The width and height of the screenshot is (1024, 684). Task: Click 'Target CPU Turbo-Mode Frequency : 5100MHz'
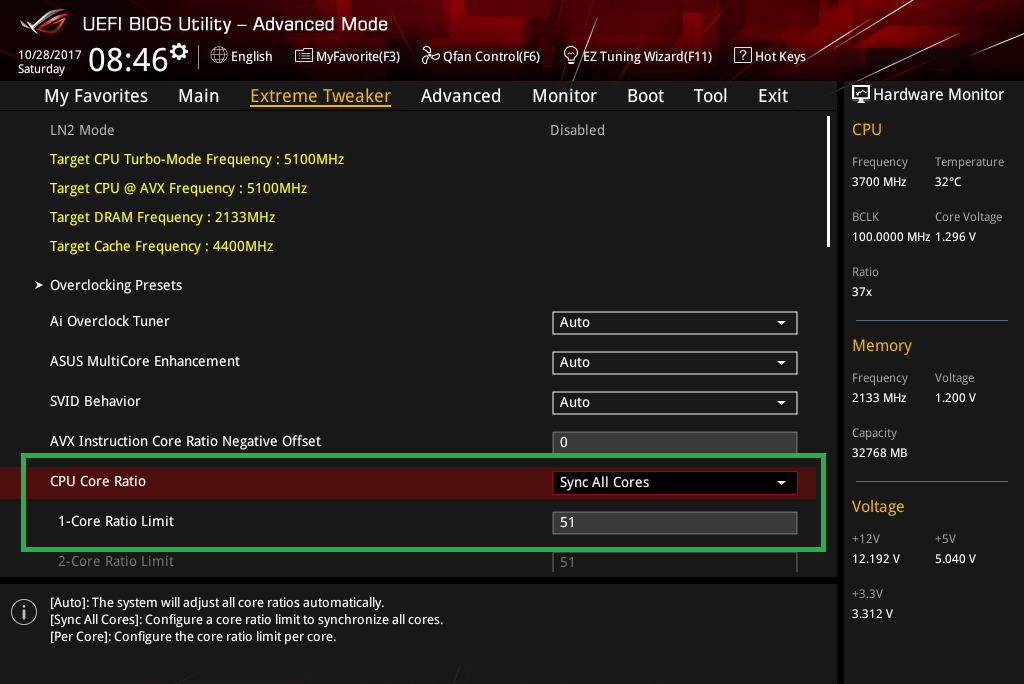pos(197,159)
